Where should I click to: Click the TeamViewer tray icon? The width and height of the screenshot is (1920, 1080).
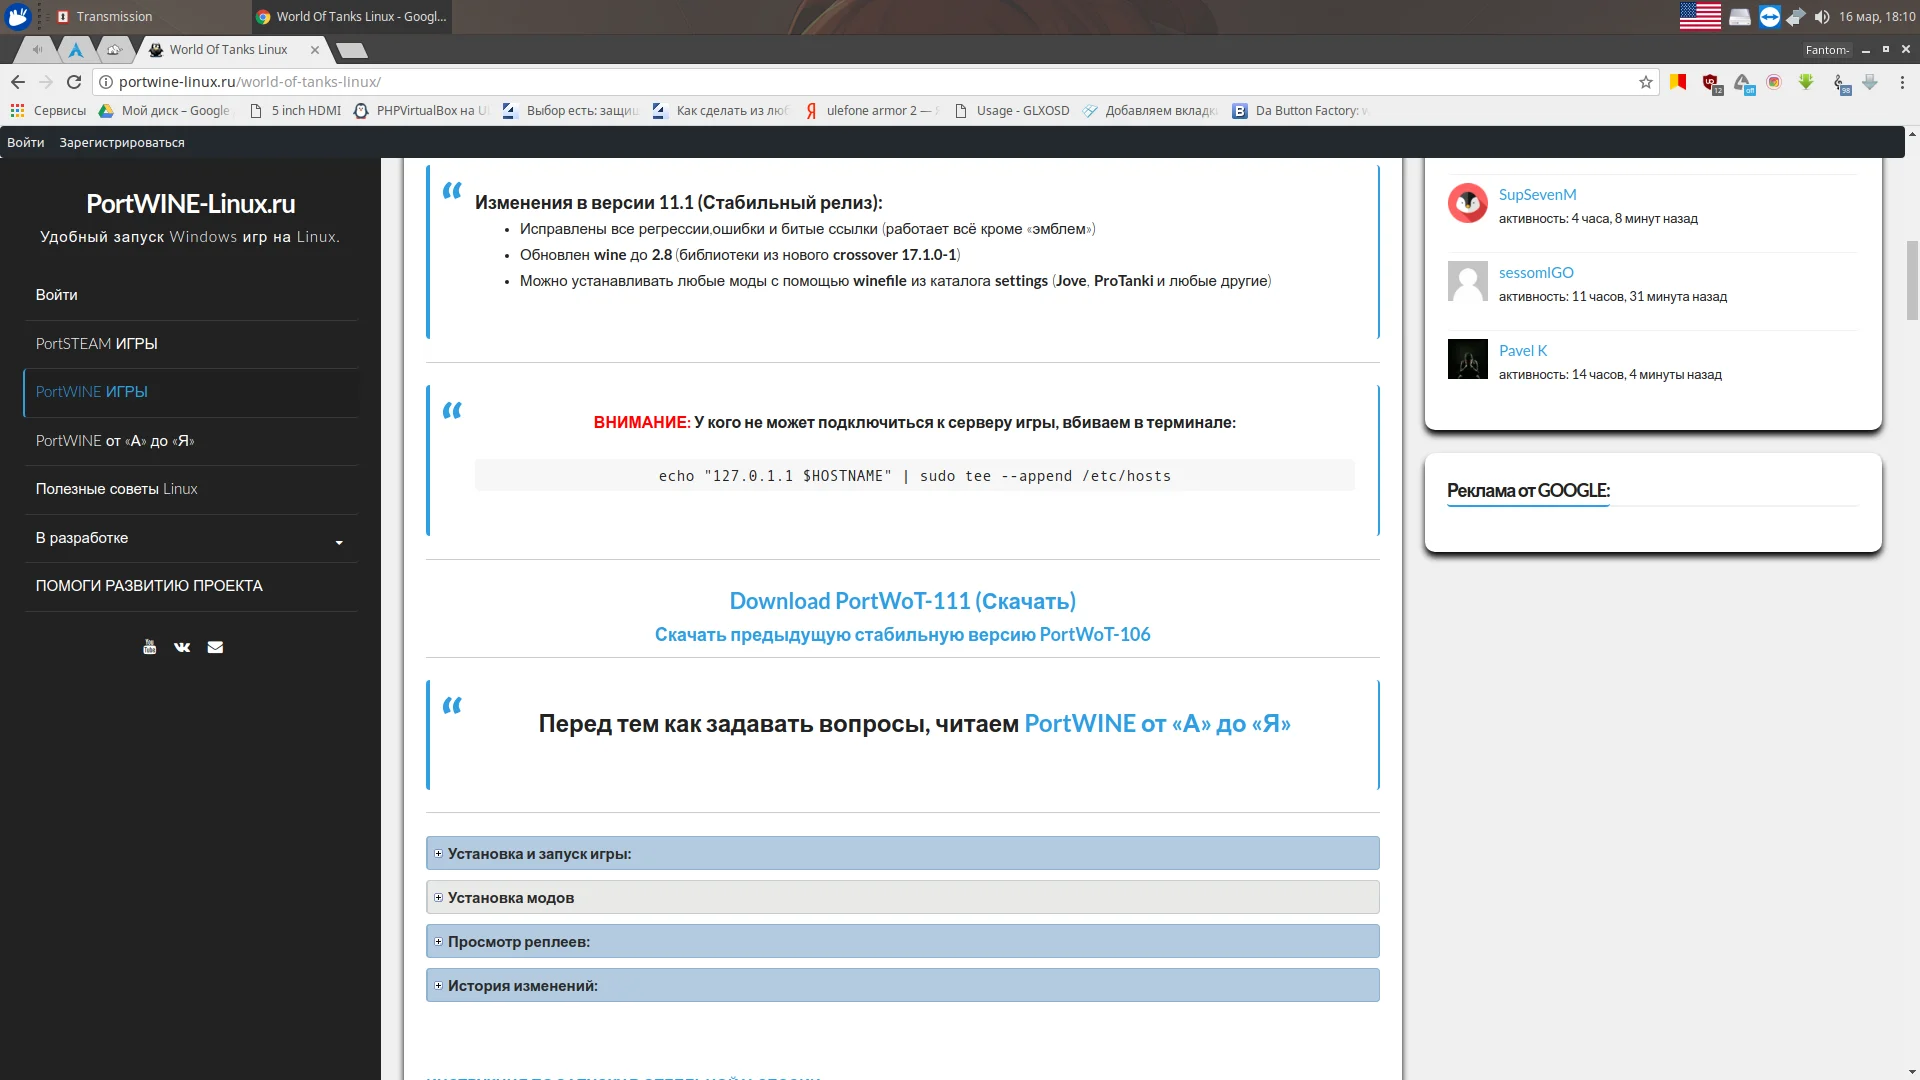(x=1769, y=17)
